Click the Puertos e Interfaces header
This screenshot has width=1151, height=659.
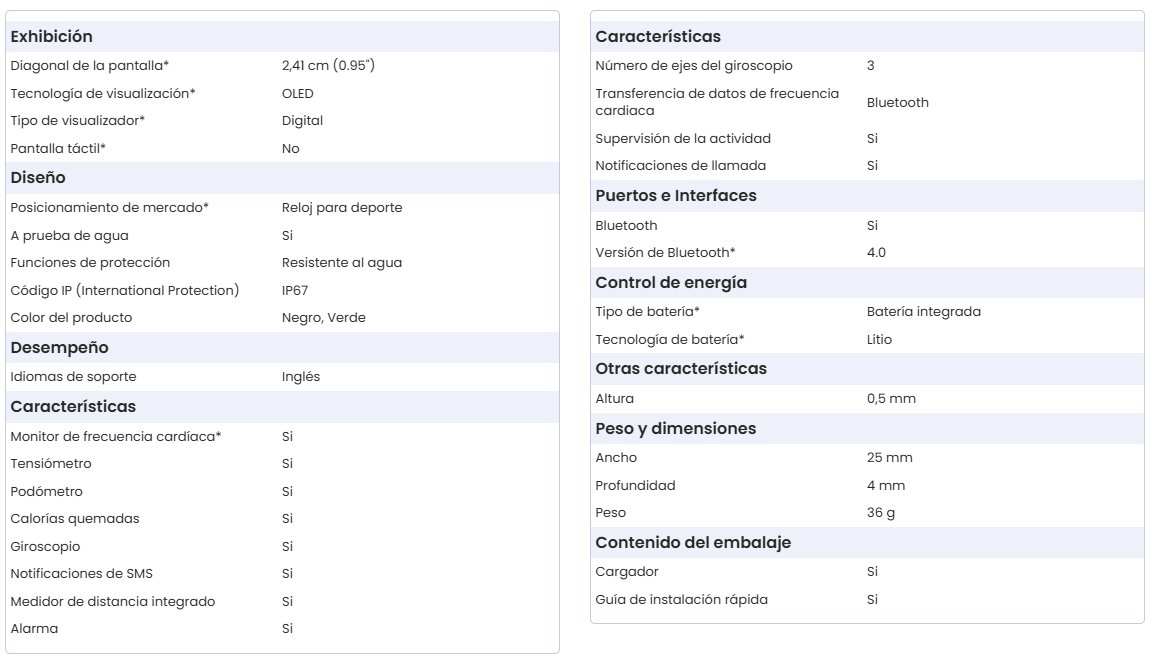[x=675, y=196]
